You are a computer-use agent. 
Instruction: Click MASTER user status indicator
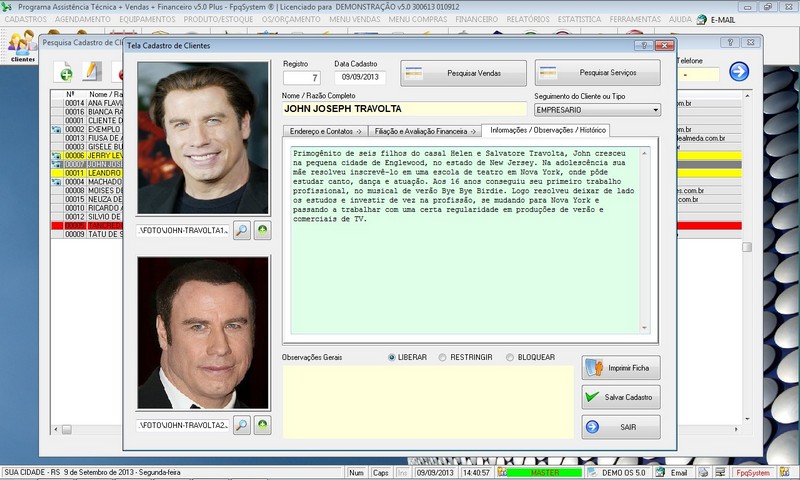tap(544, 472)
